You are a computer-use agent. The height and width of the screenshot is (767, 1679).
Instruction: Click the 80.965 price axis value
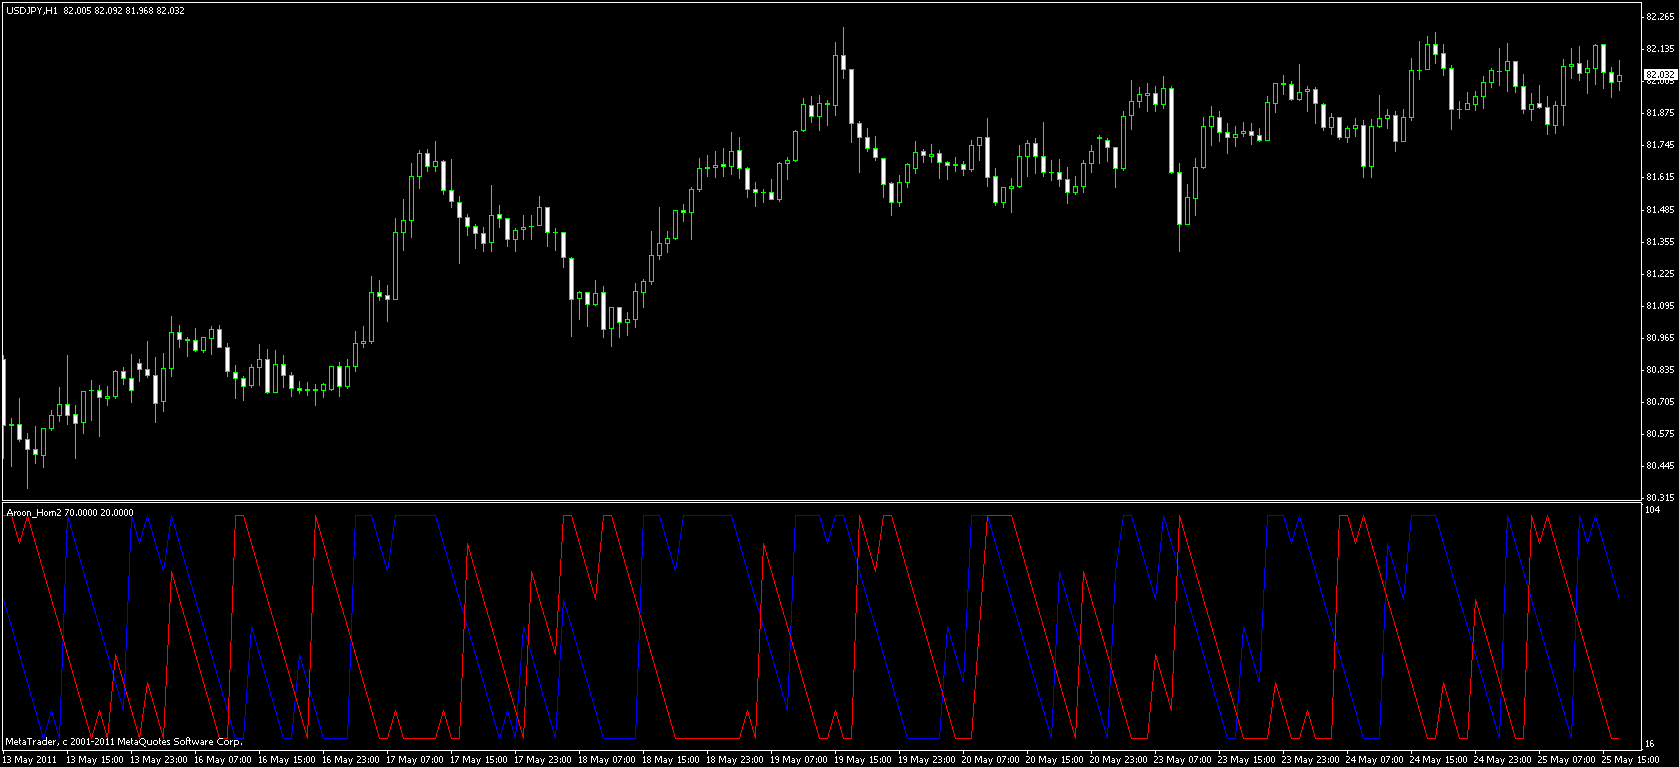[1659, 338]
